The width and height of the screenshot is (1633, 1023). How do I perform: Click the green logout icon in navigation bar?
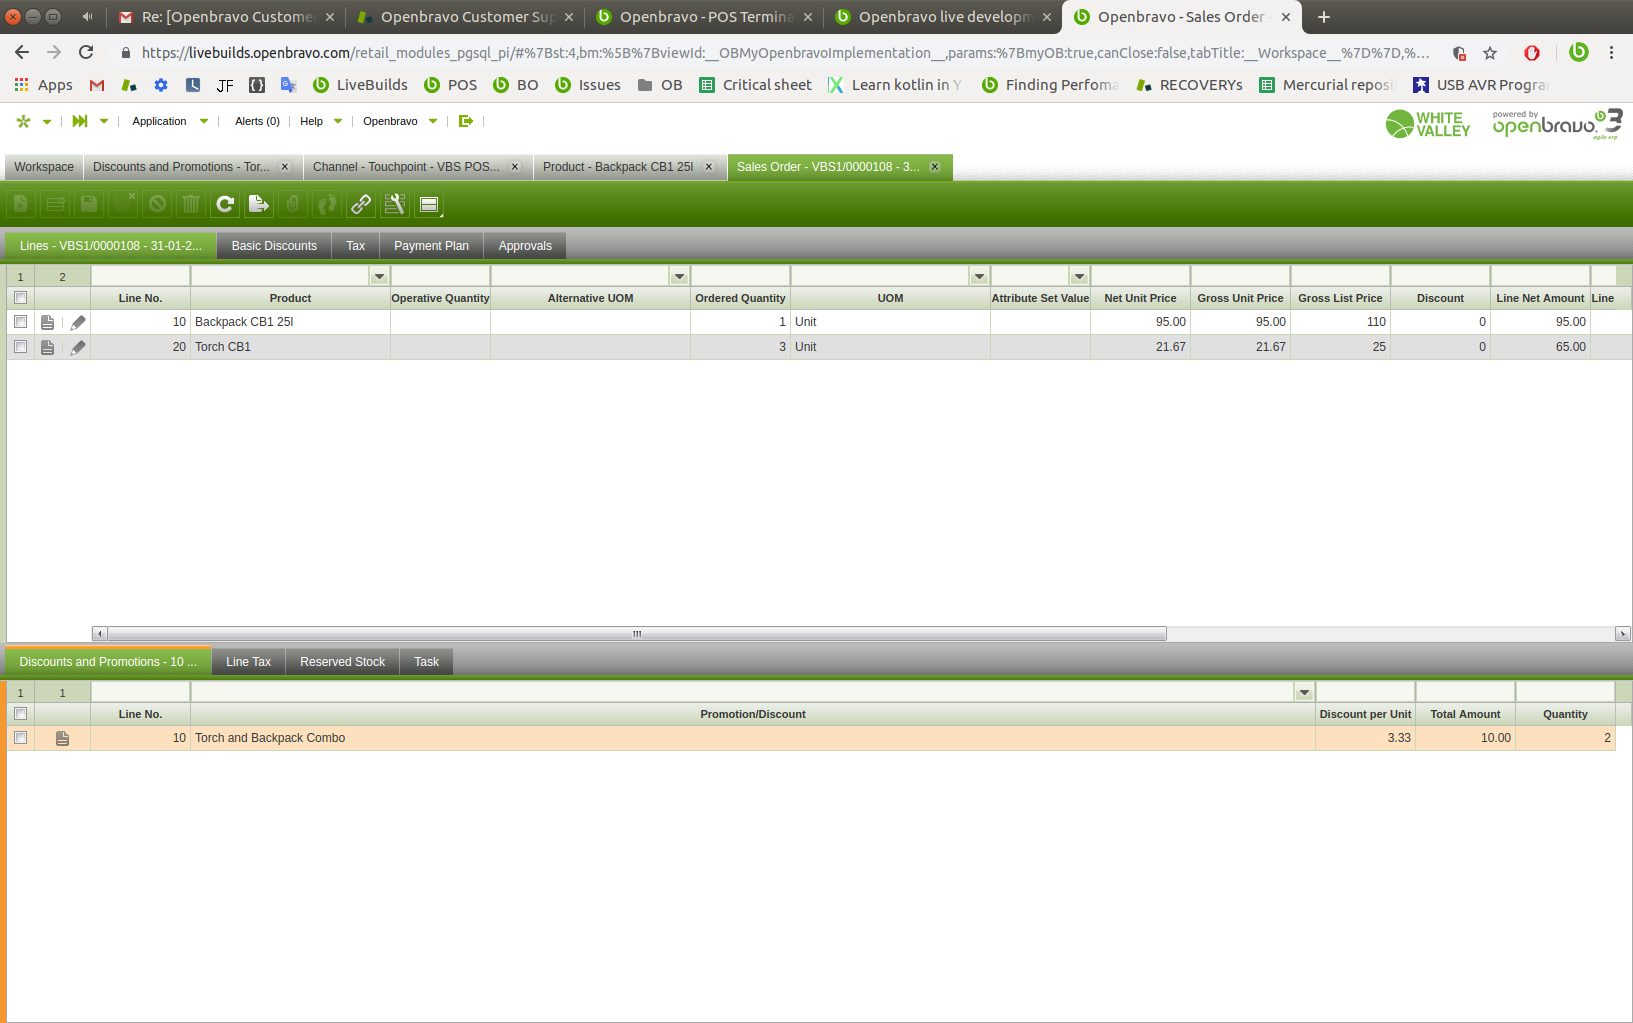(466, 121)
